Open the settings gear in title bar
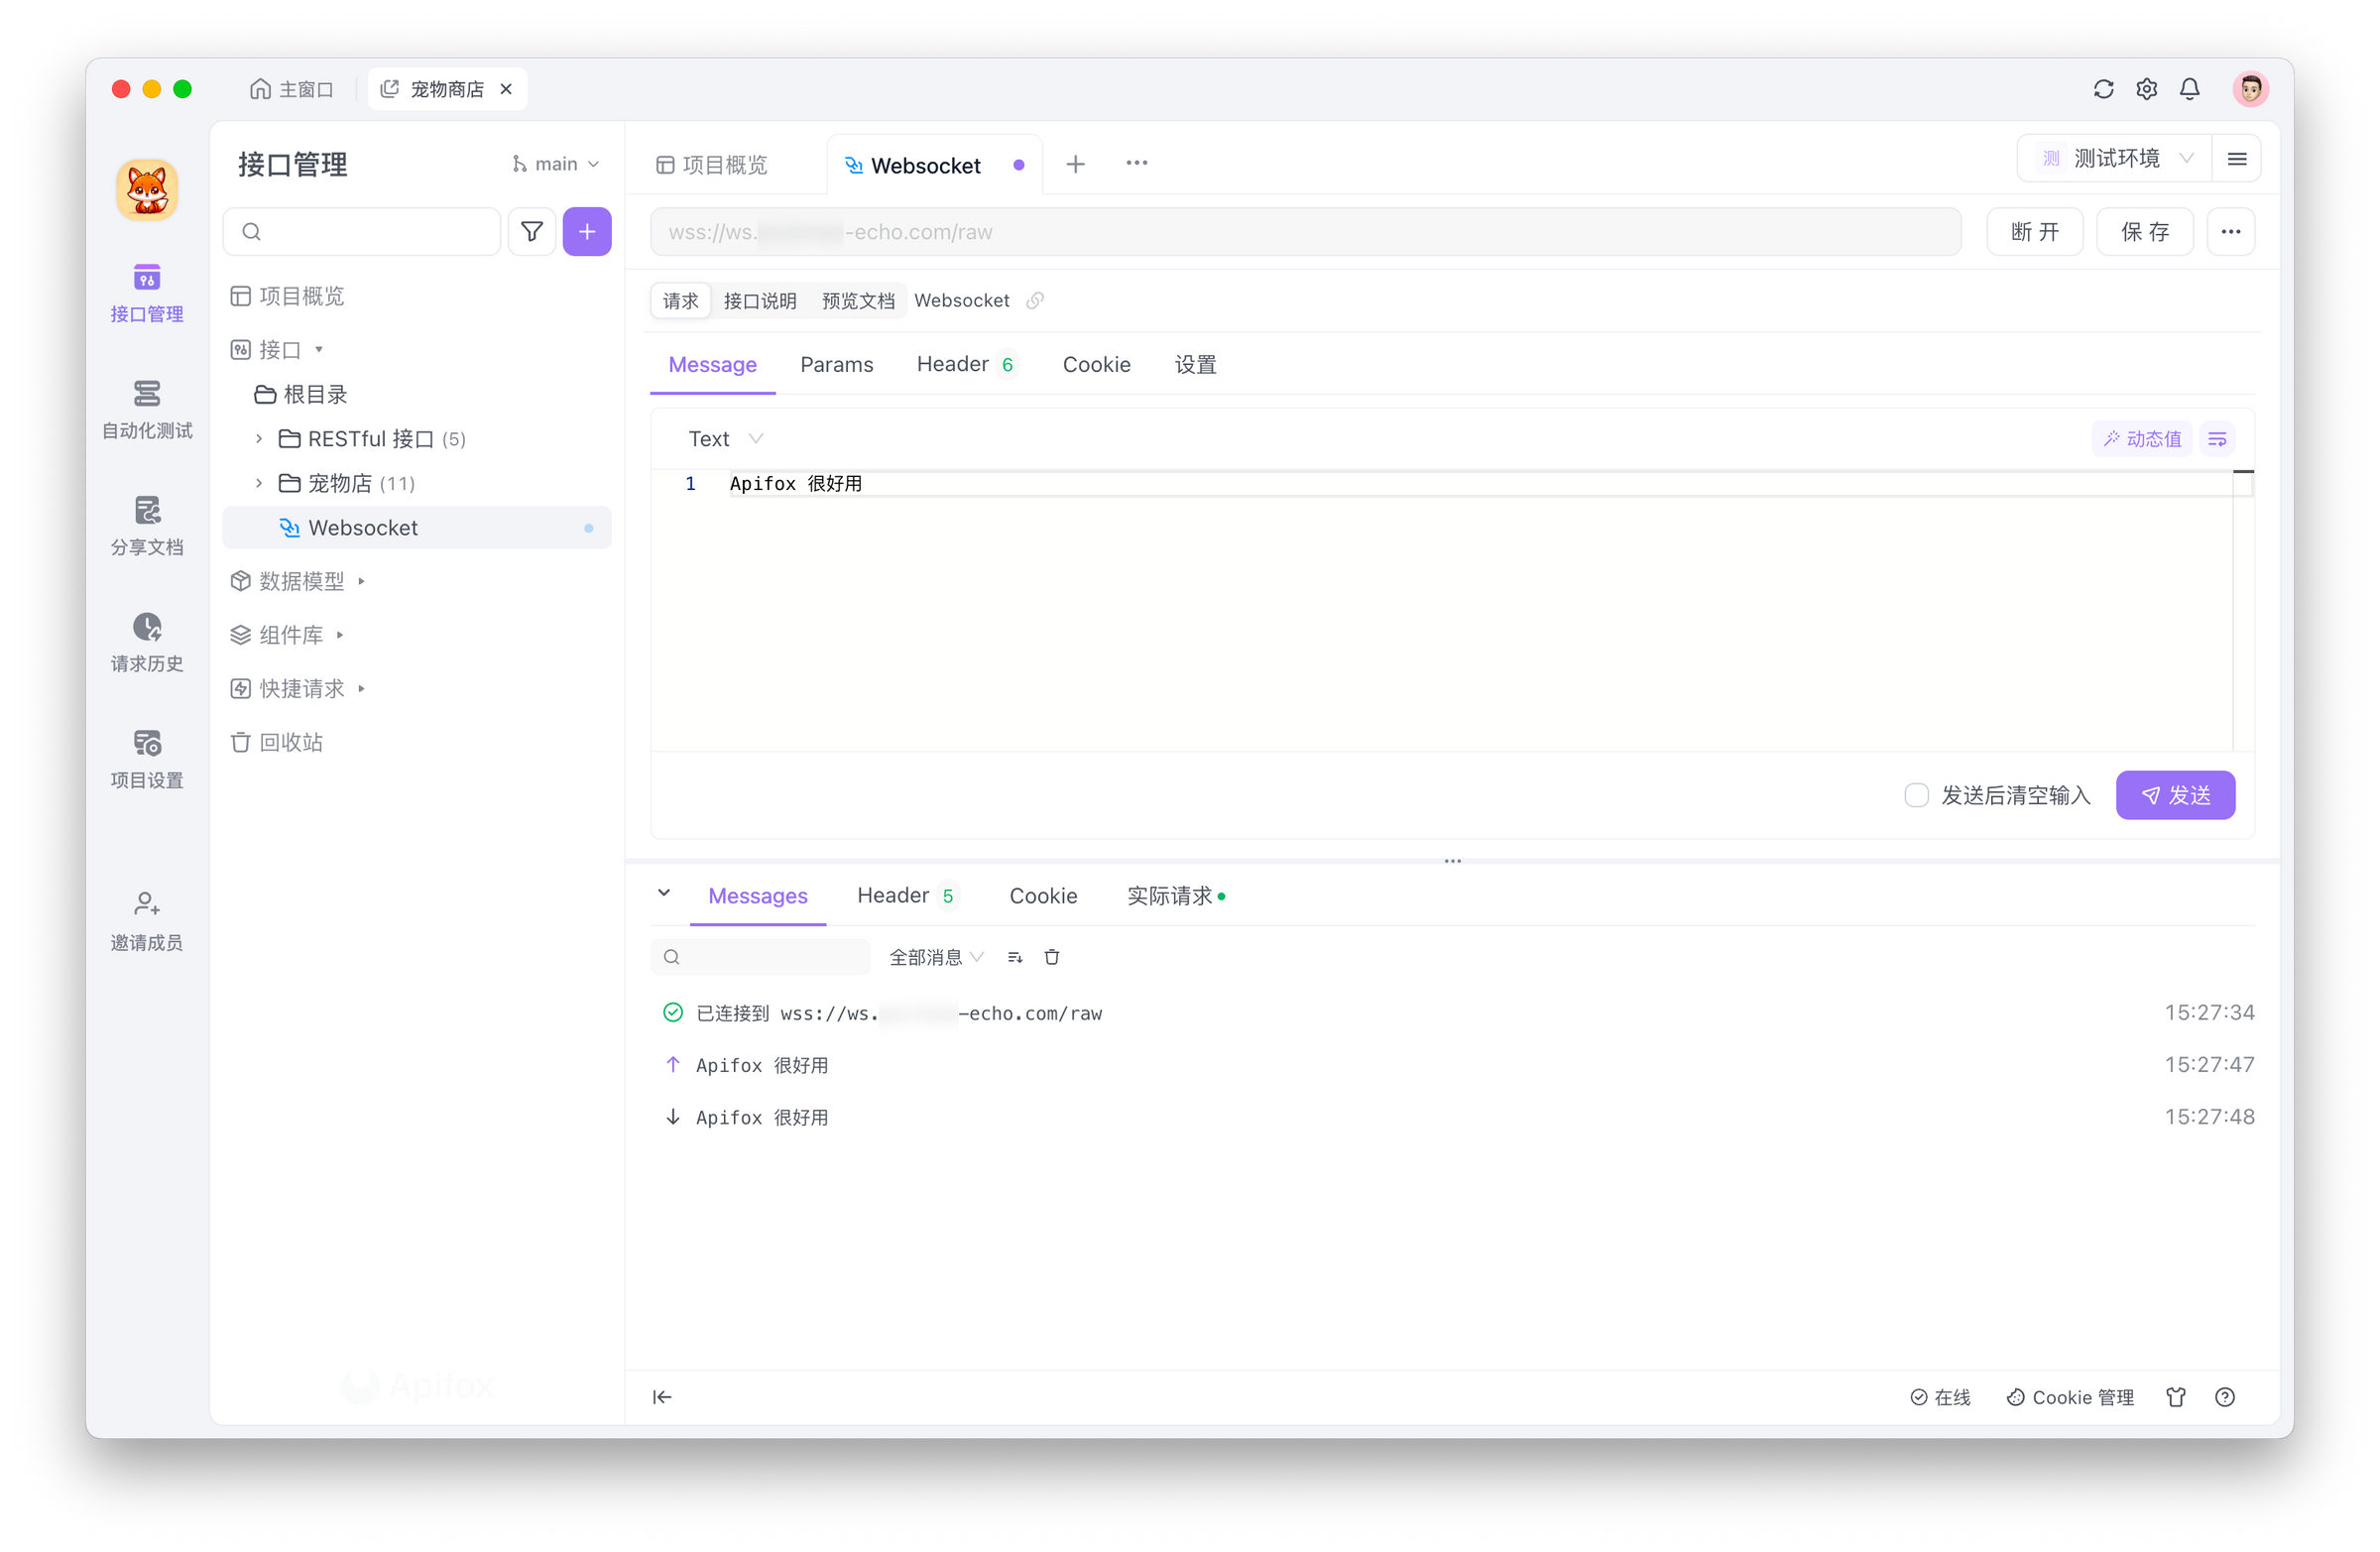2380x1552 pixels. (2146, 88)
